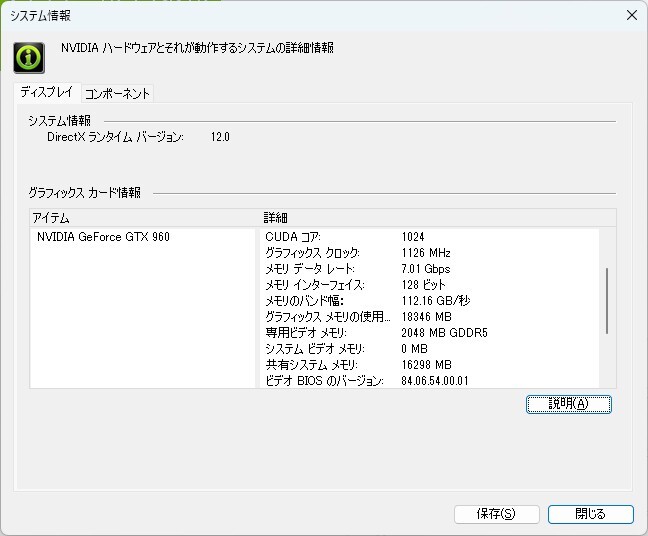Click the 詳細 column header
648x536 pixels.
pyautogui.click(x=438, y=218)
